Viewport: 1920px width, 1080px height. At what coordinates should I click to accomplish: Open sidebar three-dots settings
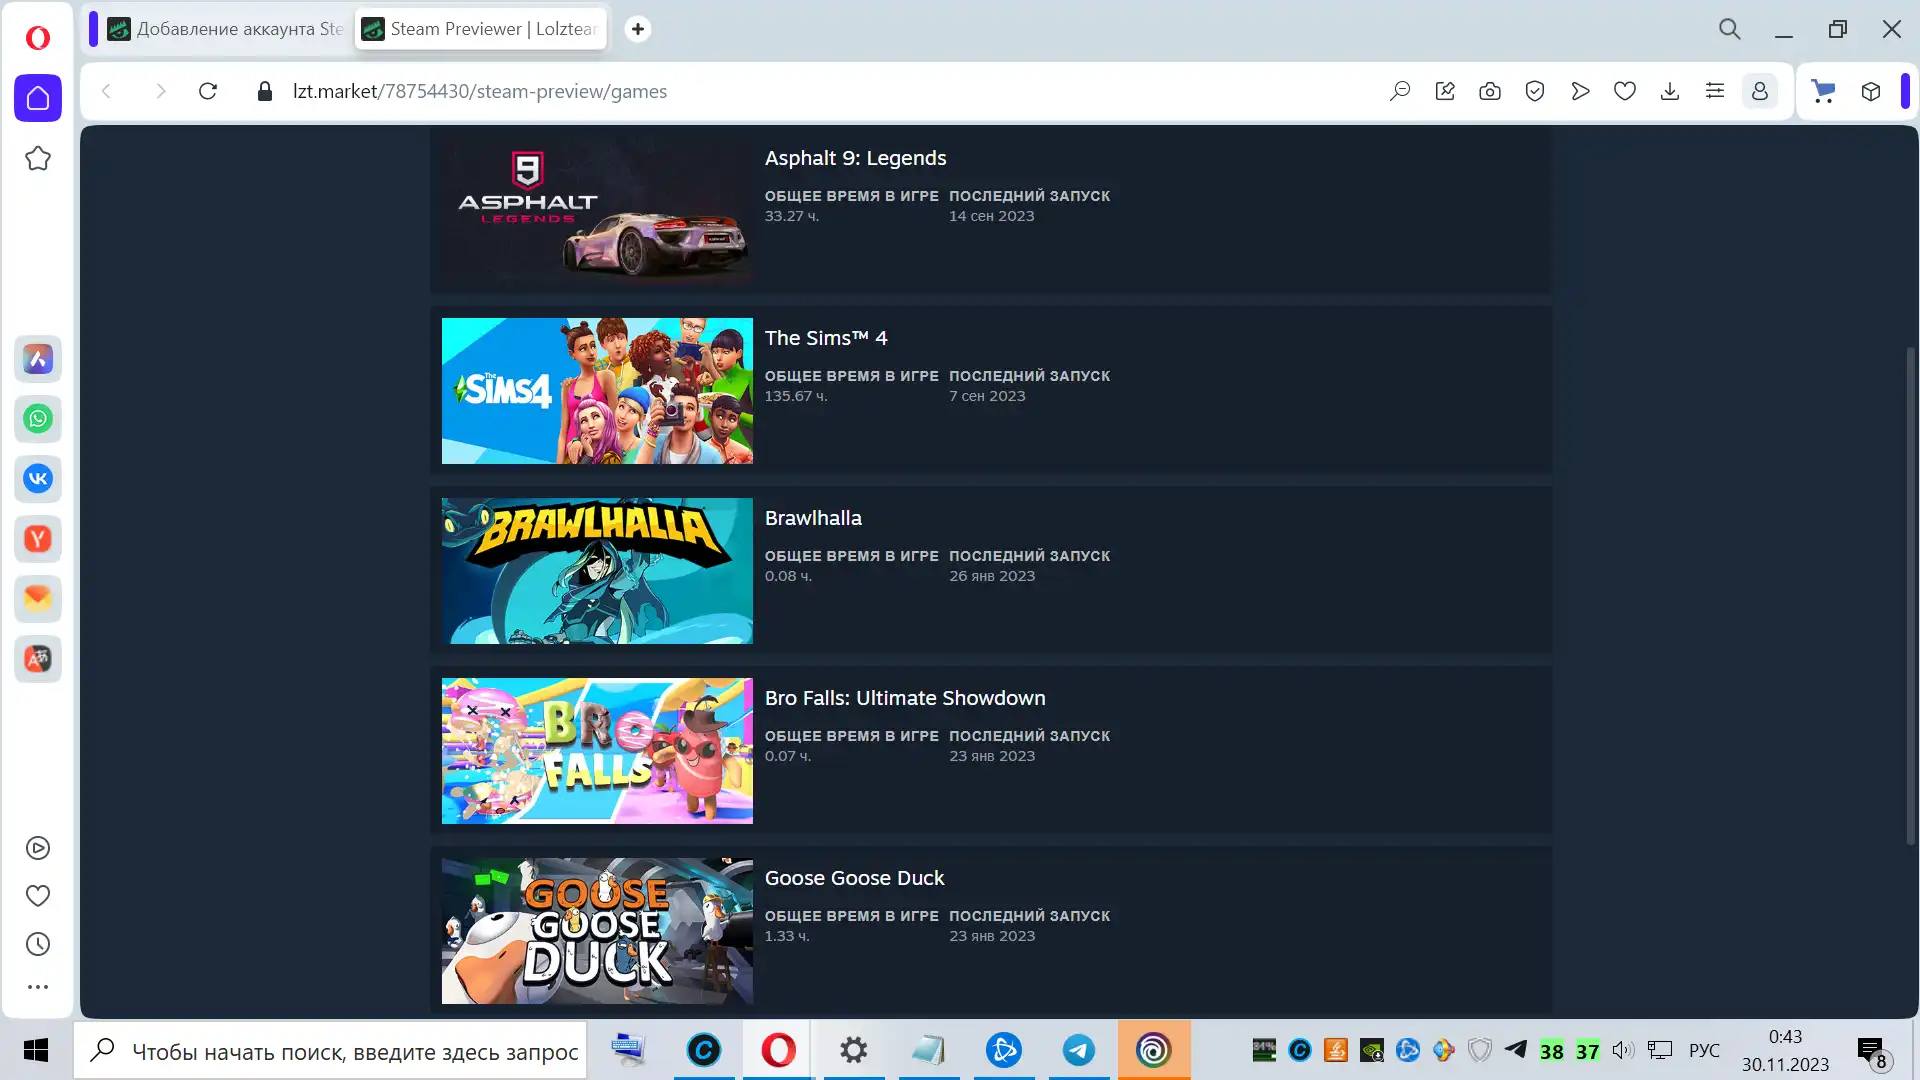click(x=38, y=987)
